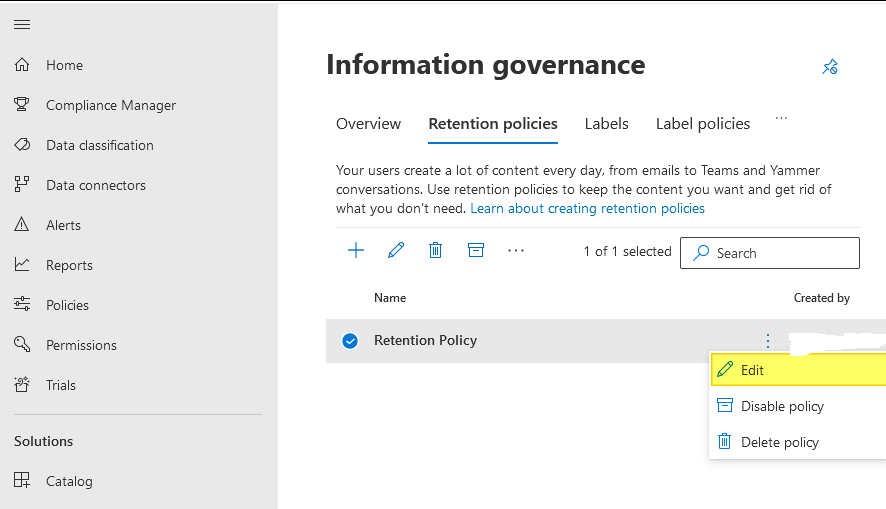Click the magnifier icon in Search box
The height and width of the screenshot is (509, 886).
click(x=701, y=253)
